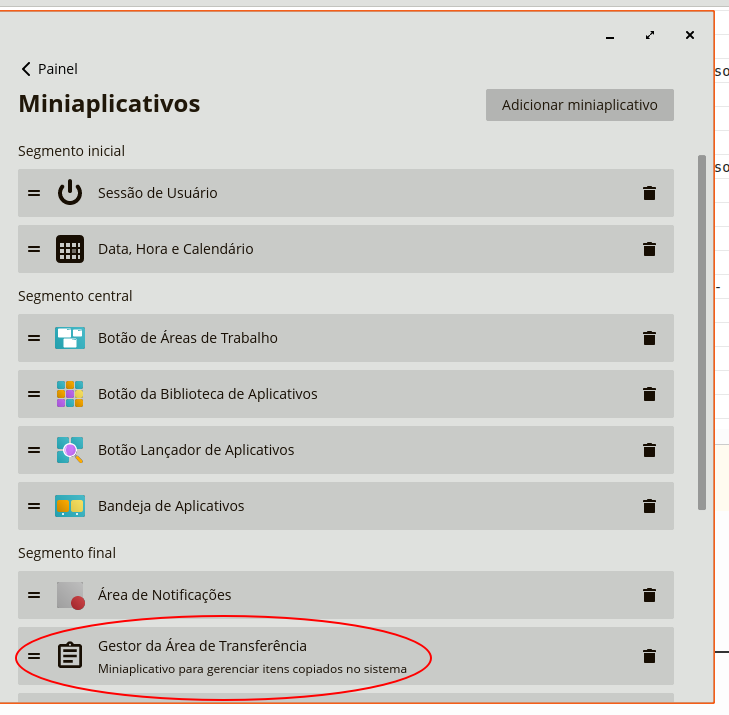
Task: Remove the Bandeja de Aplicativos applet
Action: [649, 506]
